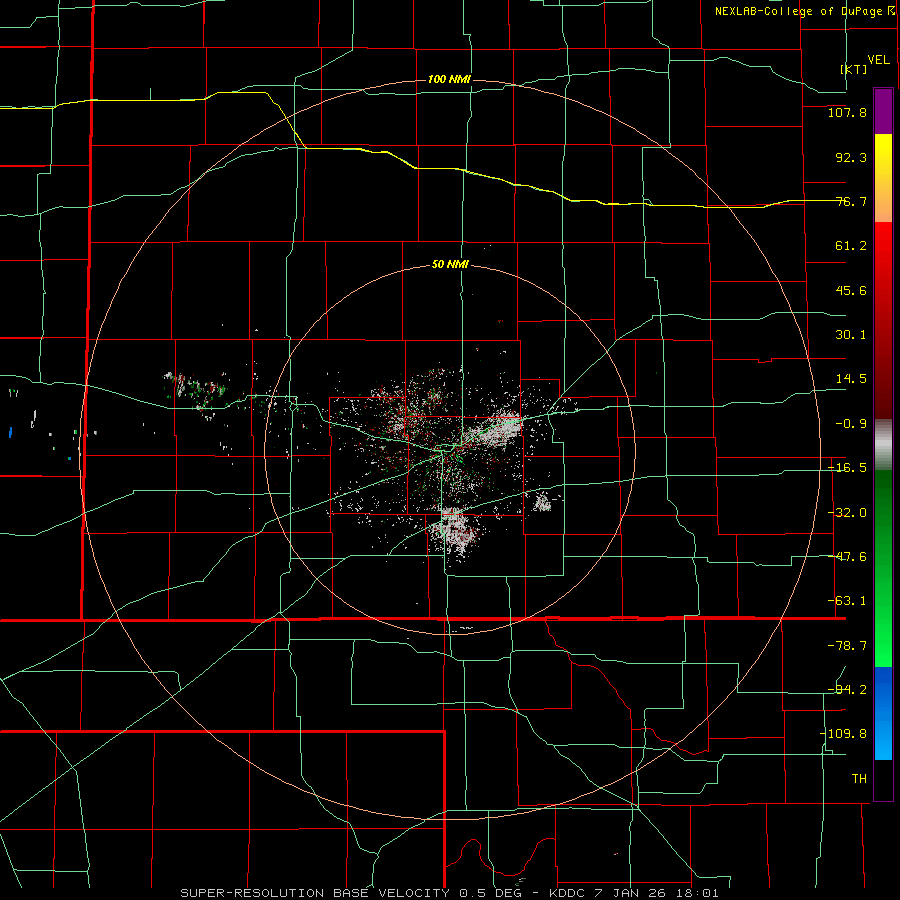Click the -63.1 velocity scale value

(x=847, y=601)
